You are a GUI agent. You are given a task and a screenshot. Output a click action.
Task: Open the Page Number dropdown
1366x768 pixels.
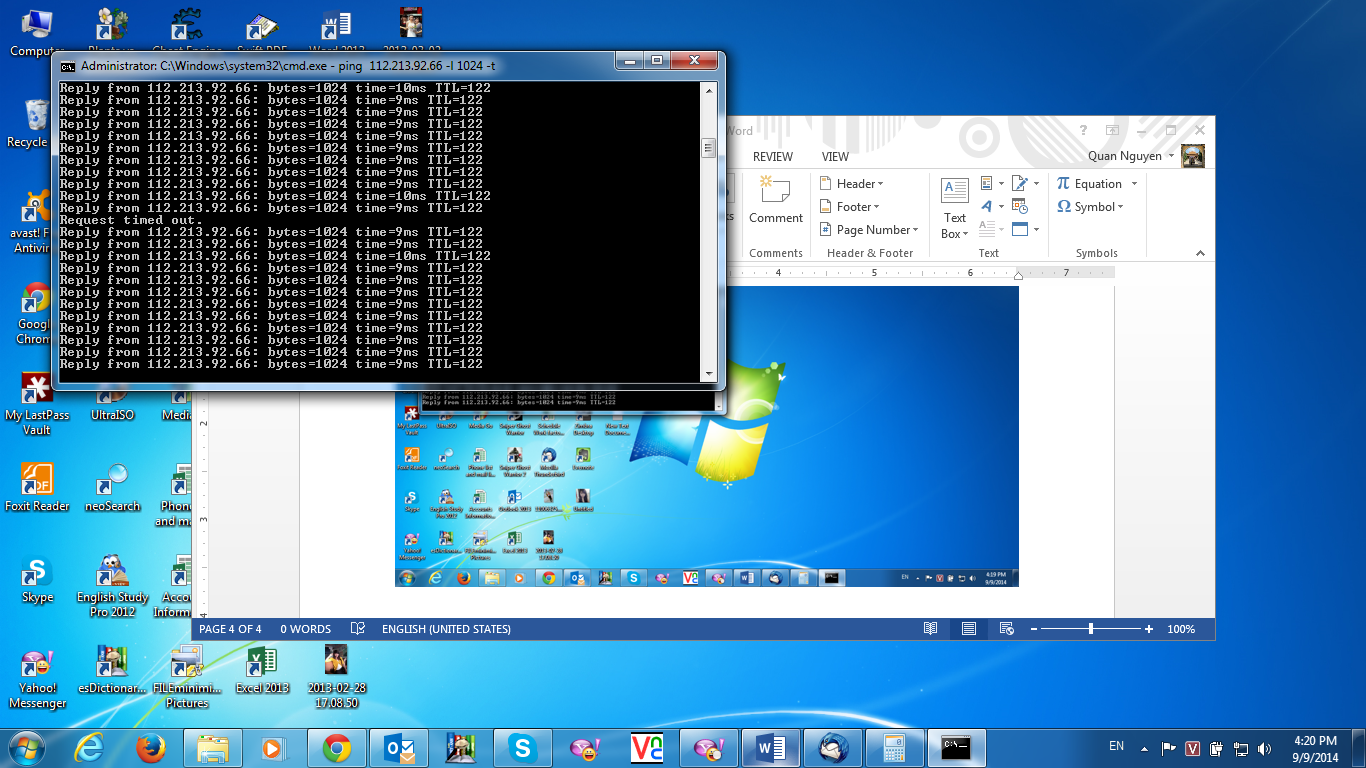pos(868,230)
